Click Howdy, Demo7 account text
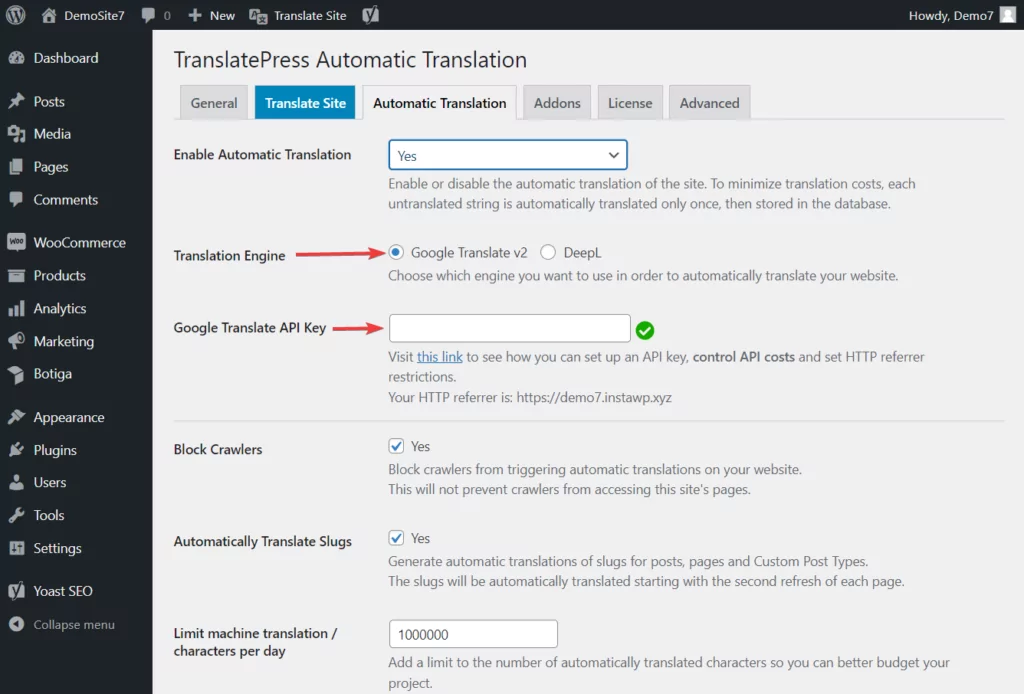1024x694 pixels. click(951, 16)
